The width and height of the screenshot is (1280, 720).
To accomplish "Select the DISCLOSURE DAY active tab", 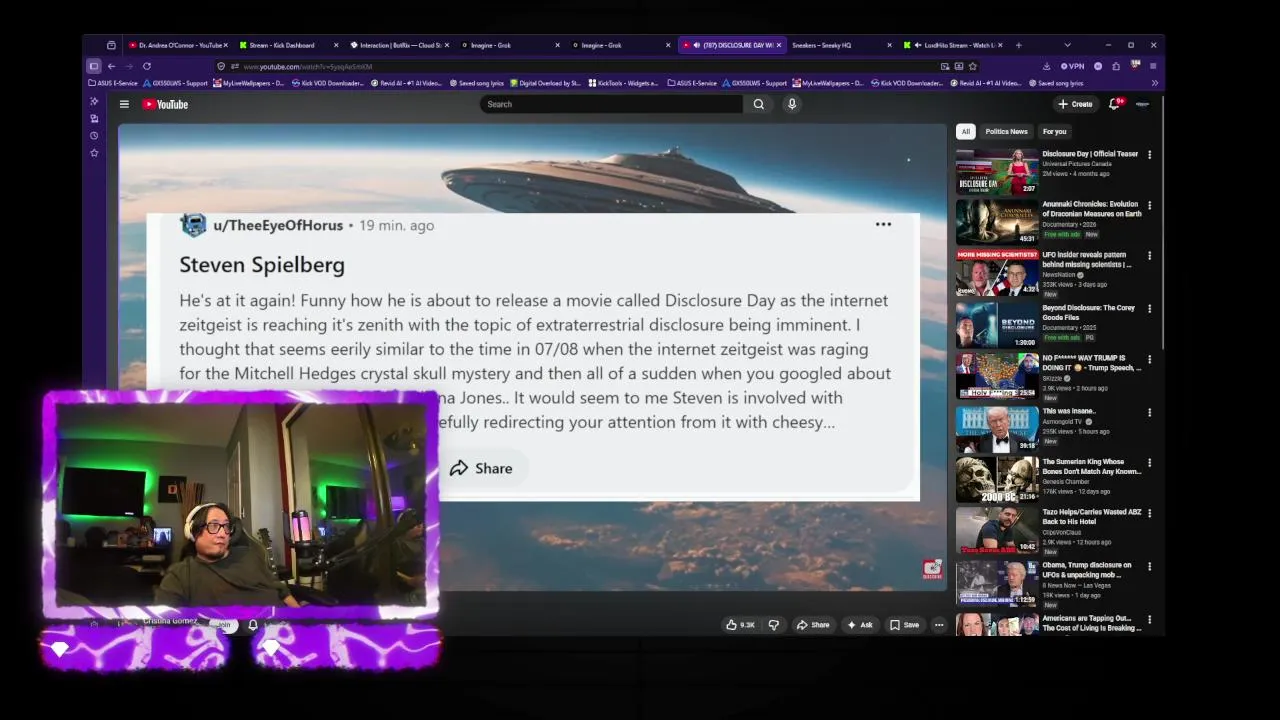I will point(730,45).
